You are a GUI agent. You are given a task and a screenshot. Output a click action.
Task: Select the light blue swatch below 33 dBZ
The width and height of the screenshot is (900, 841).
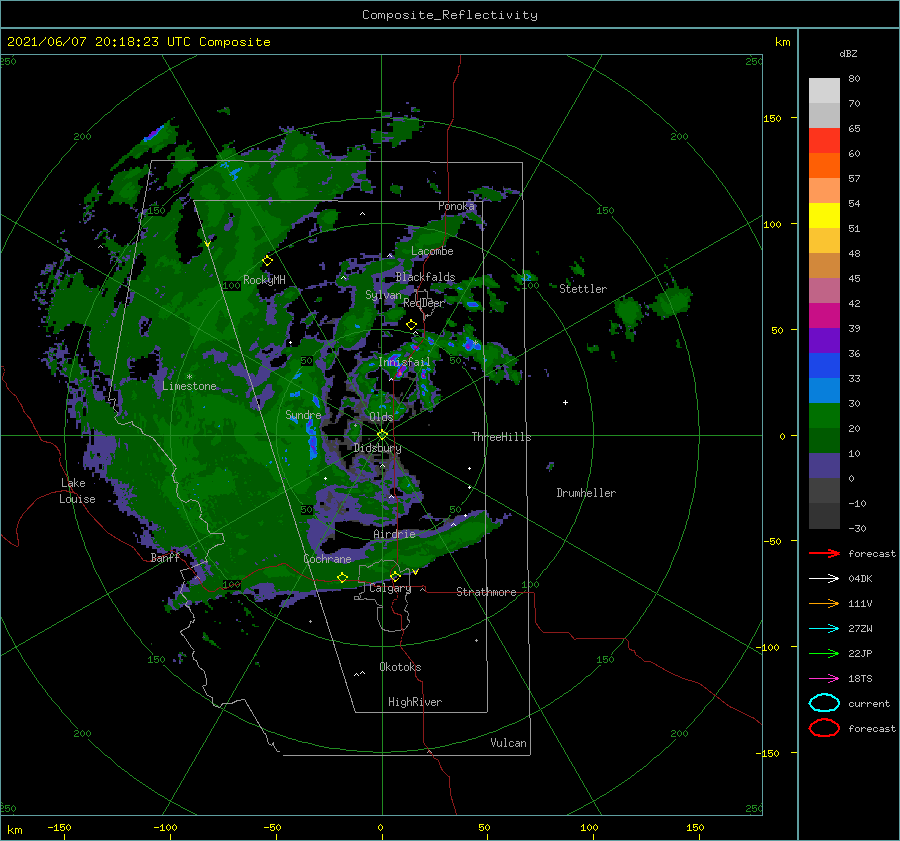(824, 391)
